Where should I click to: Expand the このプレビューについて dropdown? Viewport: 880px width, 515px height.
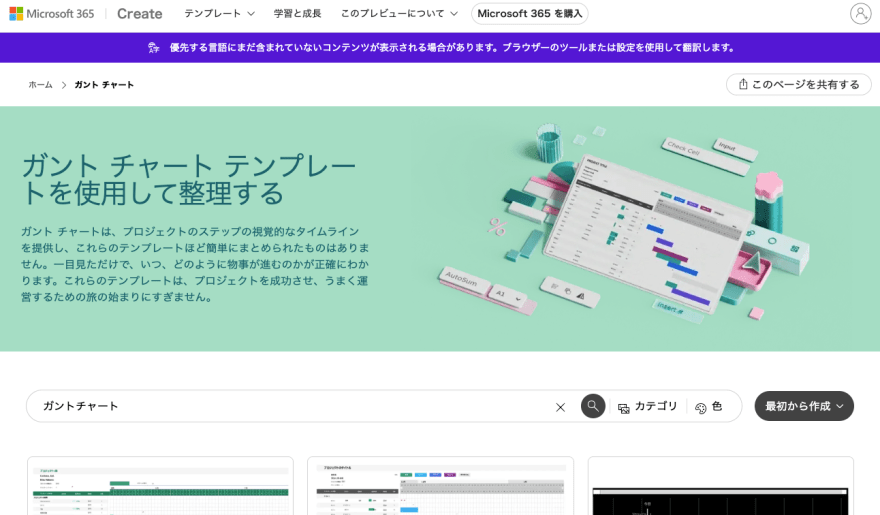pos(399,13)
